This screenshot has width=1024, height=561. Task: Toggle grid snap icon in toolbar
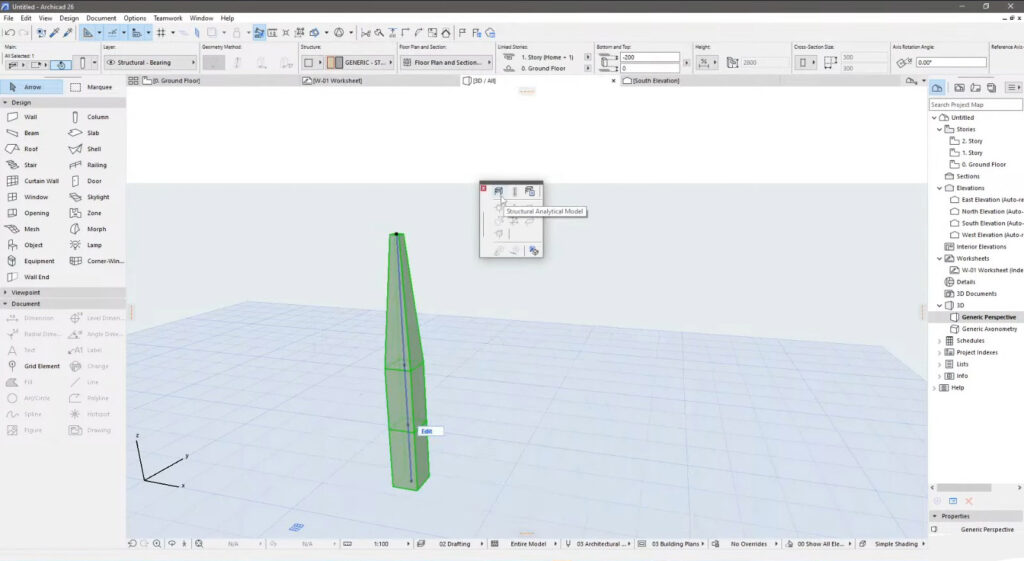click(x=161, y=33)
